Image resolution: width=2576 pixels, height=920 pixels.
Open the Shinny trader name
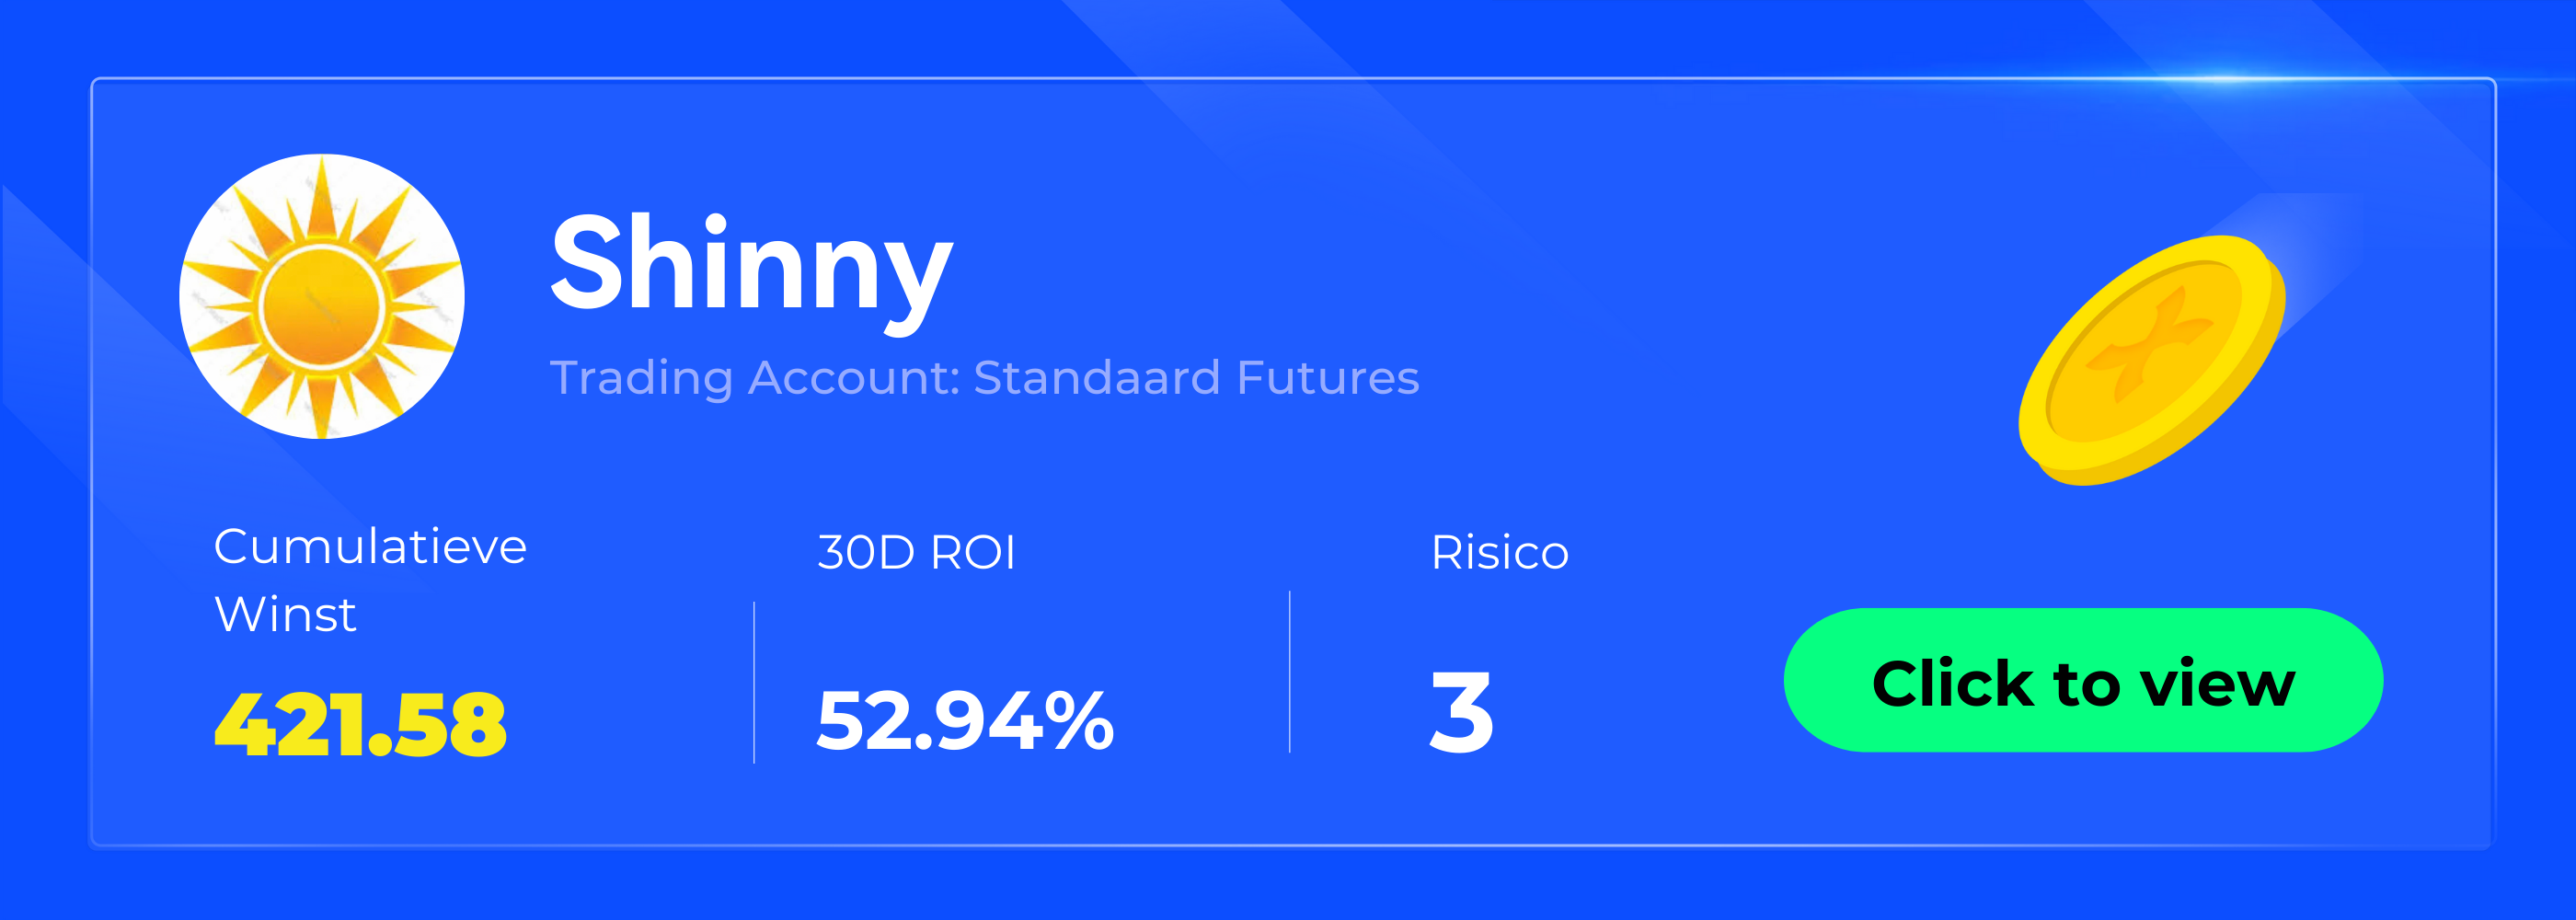751,265
